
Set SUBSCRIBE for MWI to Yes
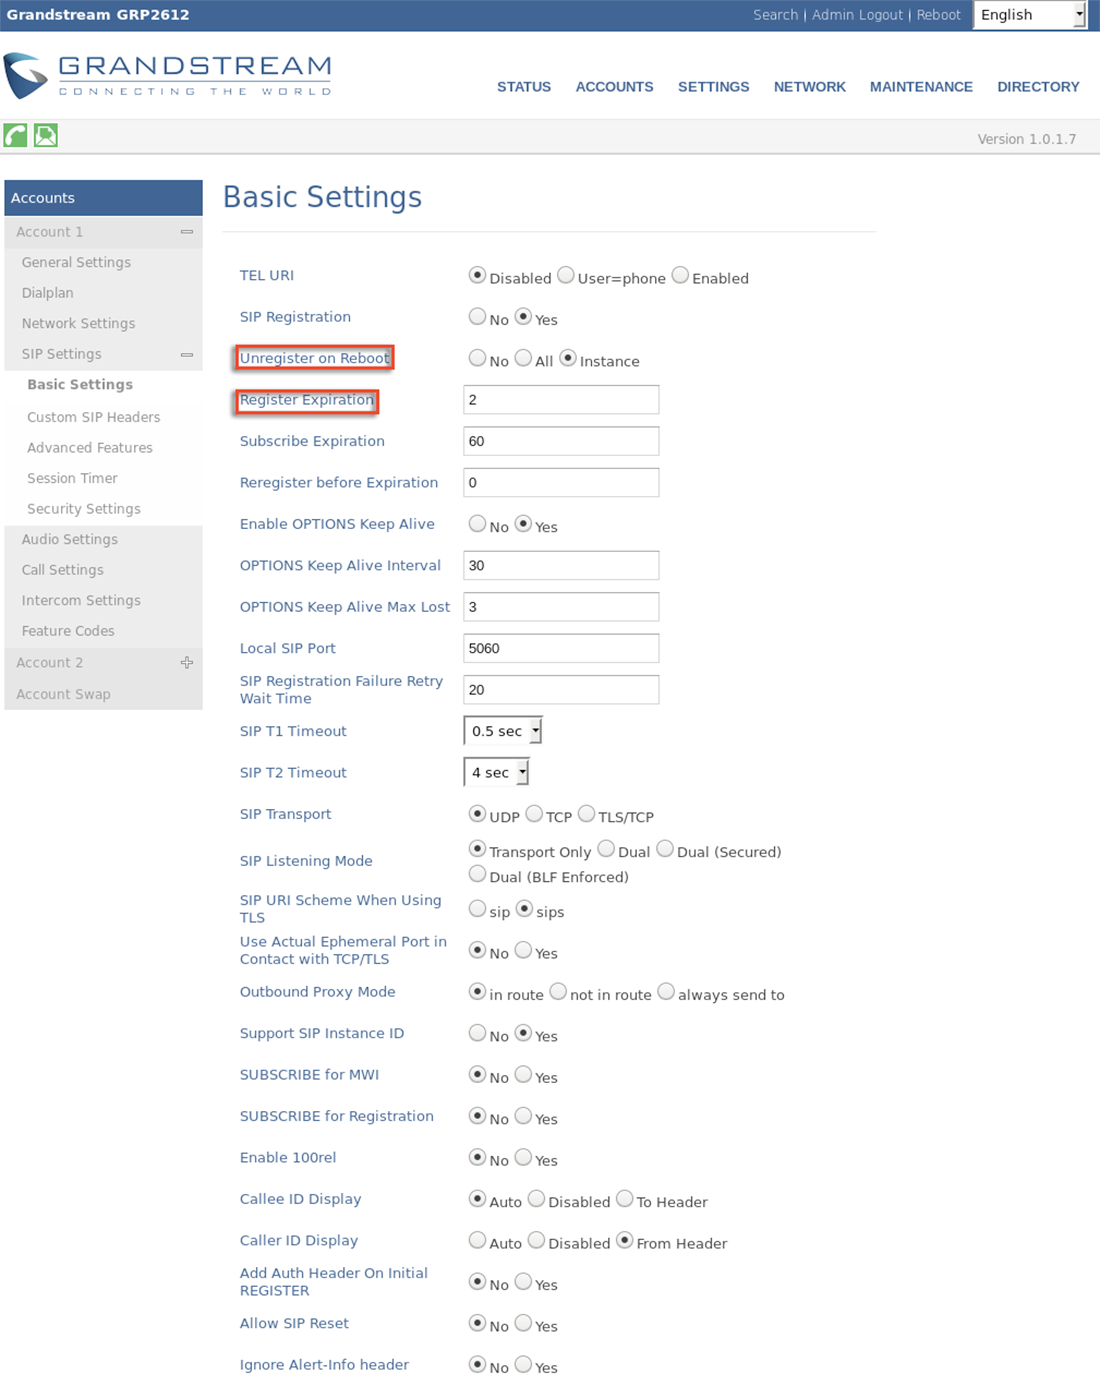523,1075
